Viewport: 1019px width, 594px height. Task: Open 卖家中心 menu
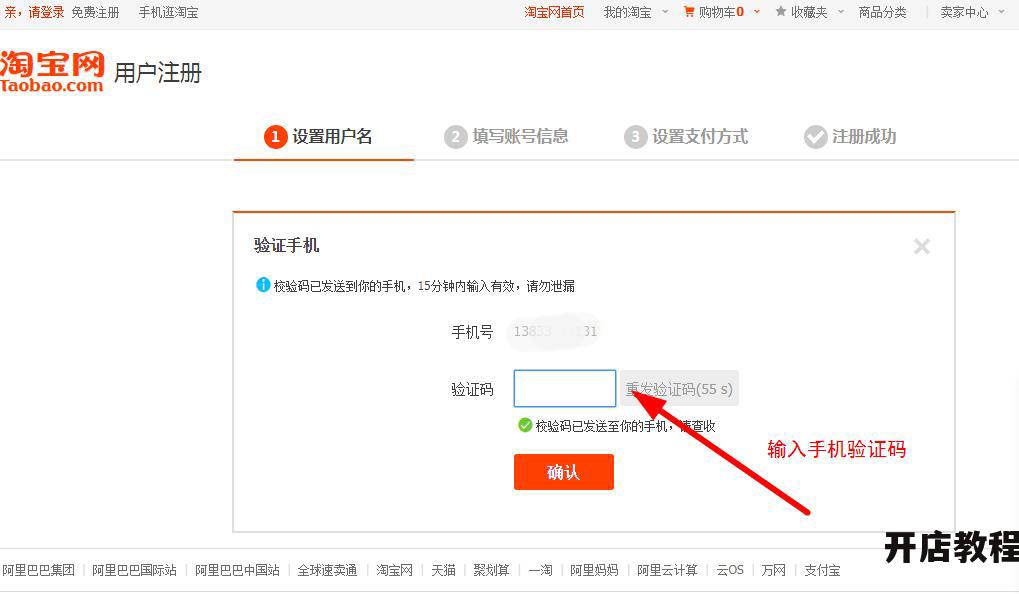click(x=964, y=12)
